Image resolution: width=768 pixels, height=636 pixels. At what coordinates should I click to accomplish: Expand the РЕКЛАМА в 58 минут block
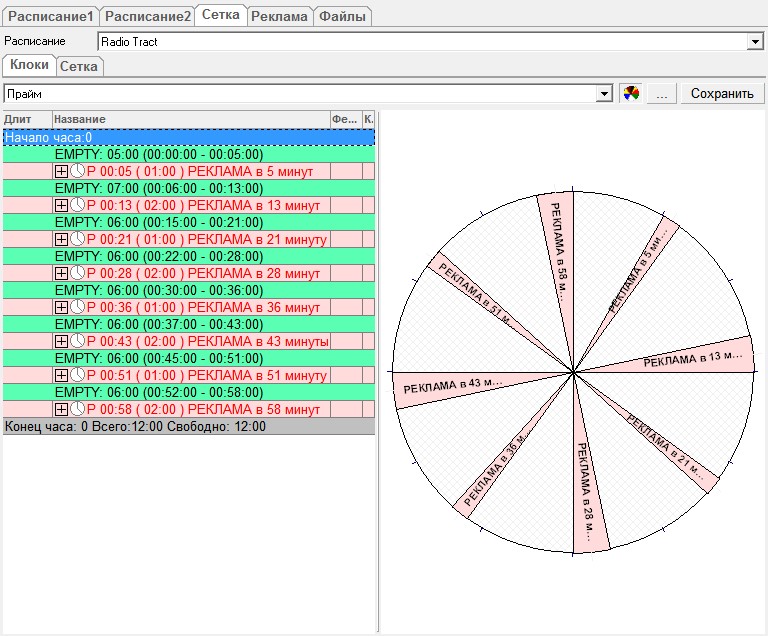coord(61,409)
